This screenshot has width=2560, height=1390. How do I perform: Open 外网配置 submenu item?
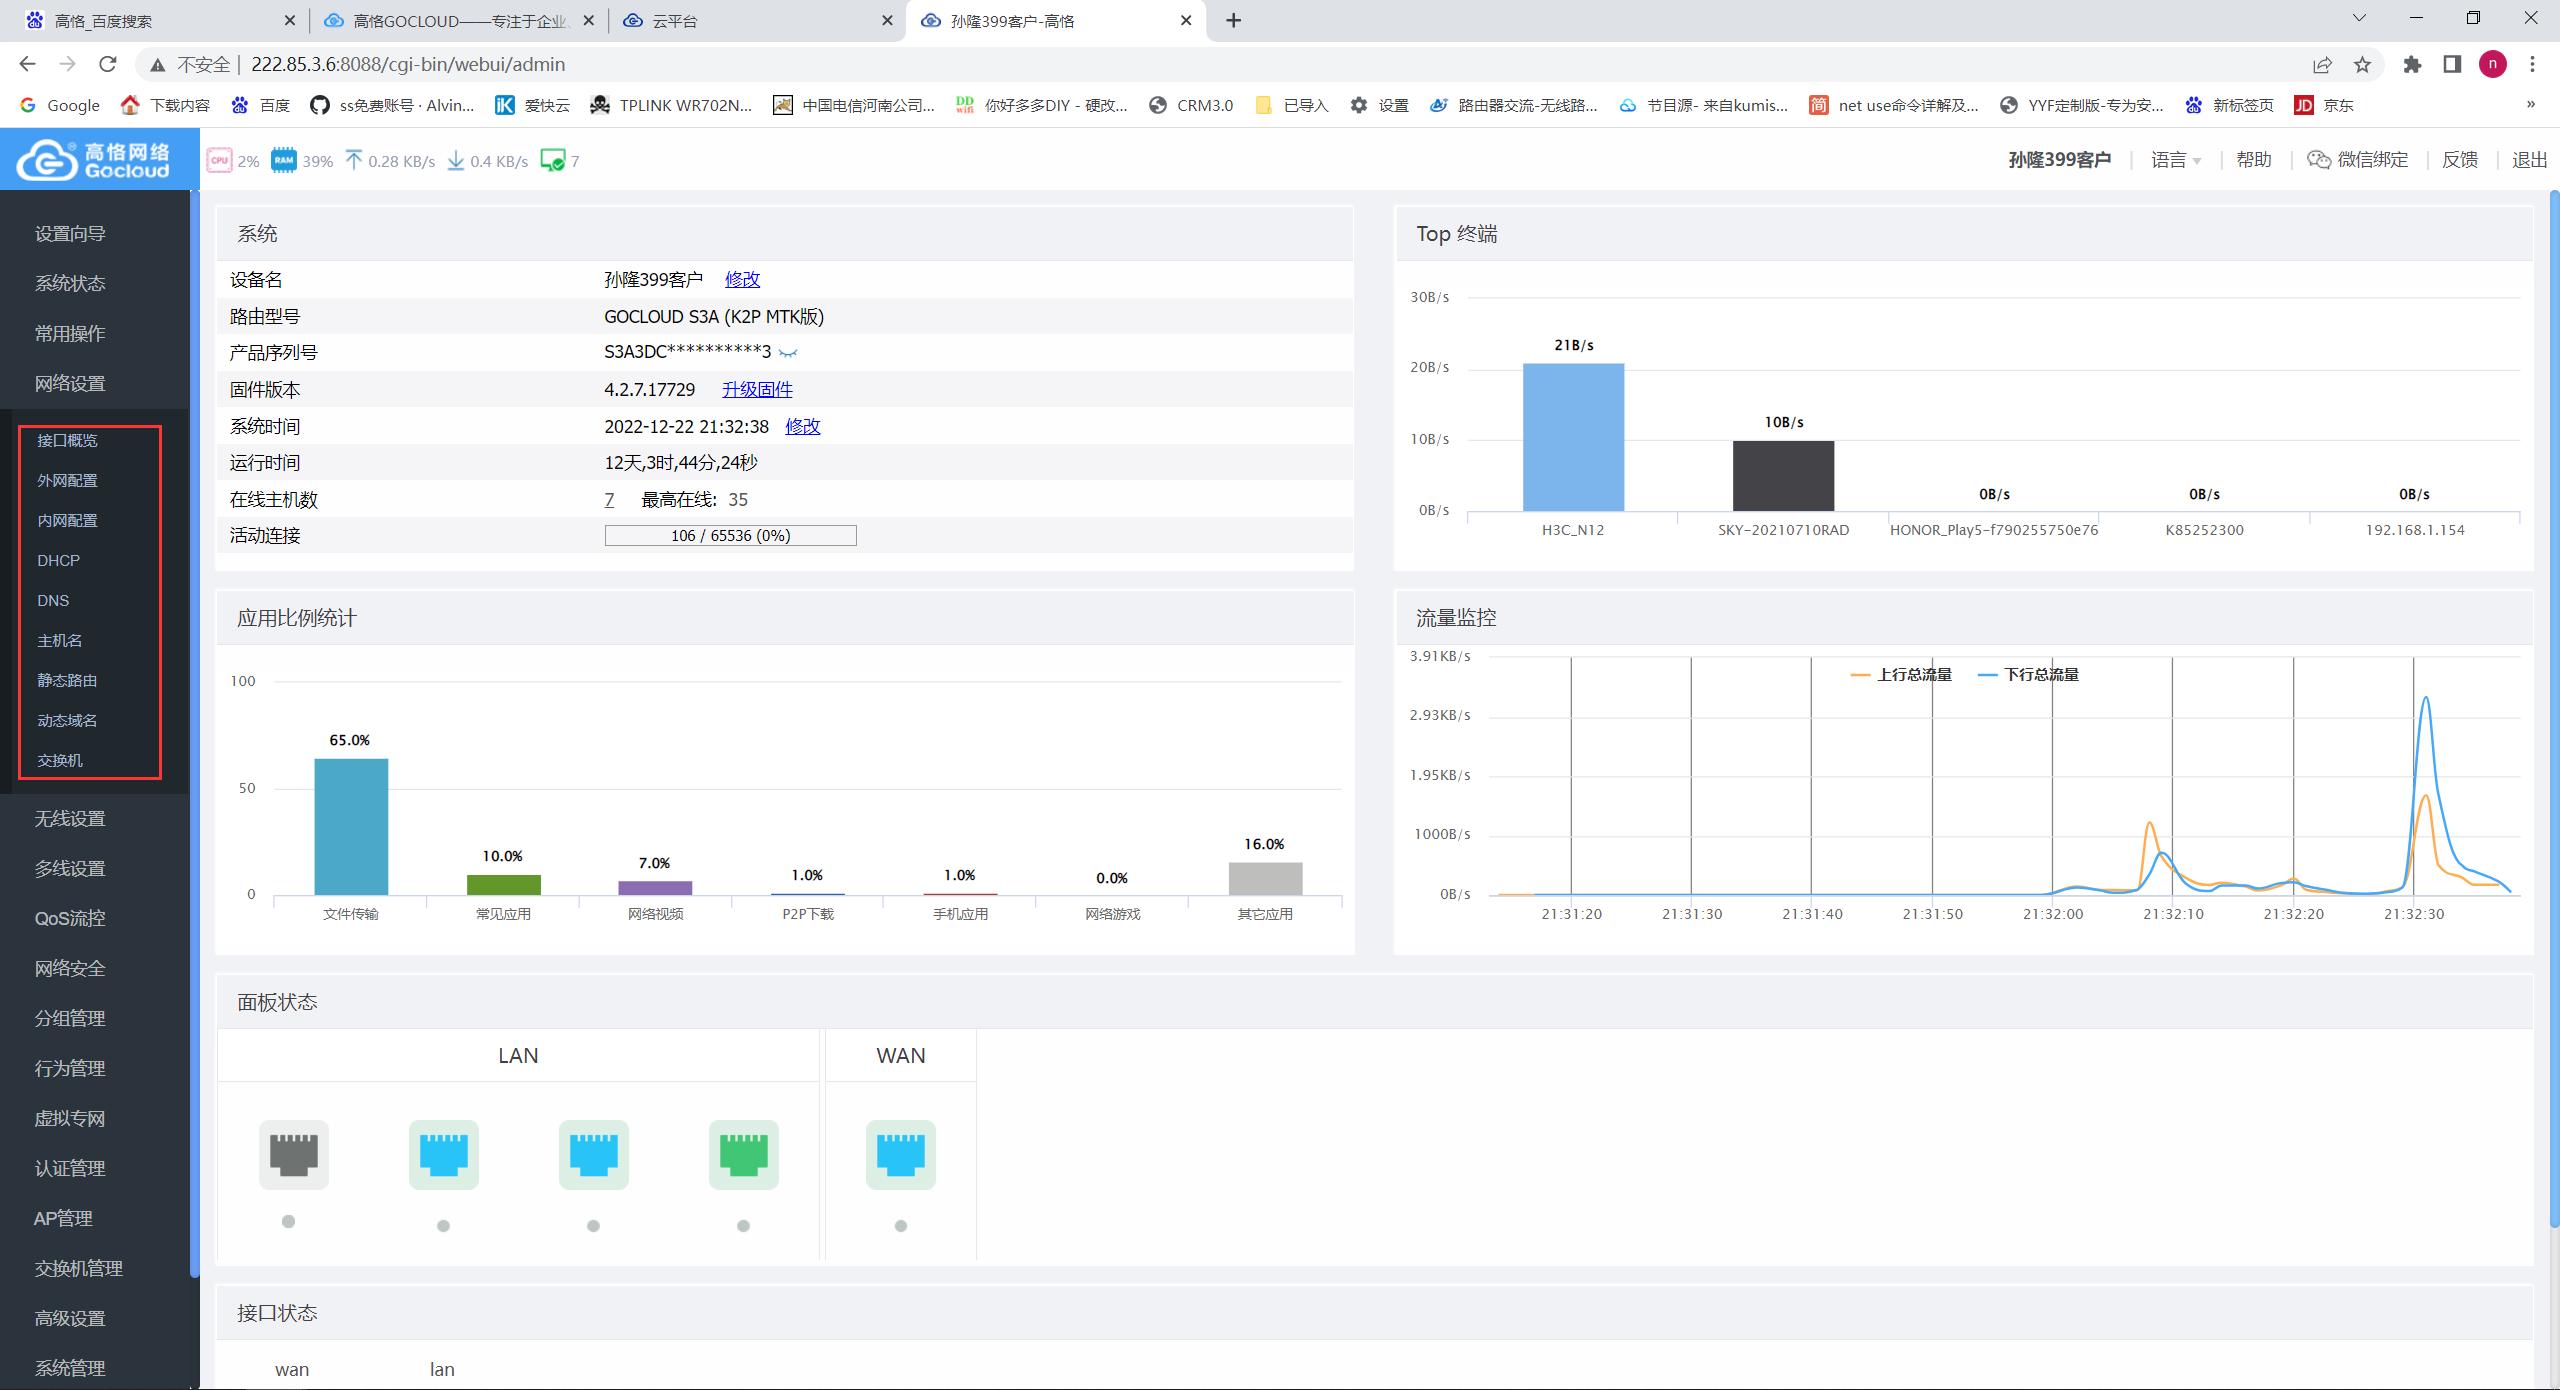pyautogui.click(x=67, y=480)
